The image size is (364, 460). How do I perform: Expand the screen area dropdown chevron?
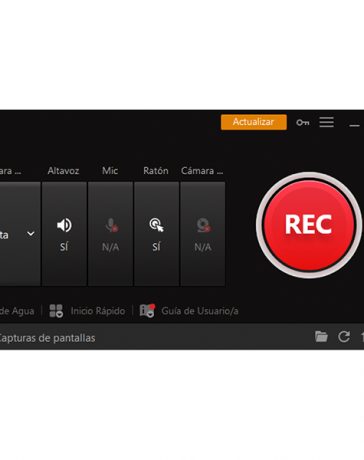coord(31,234)
